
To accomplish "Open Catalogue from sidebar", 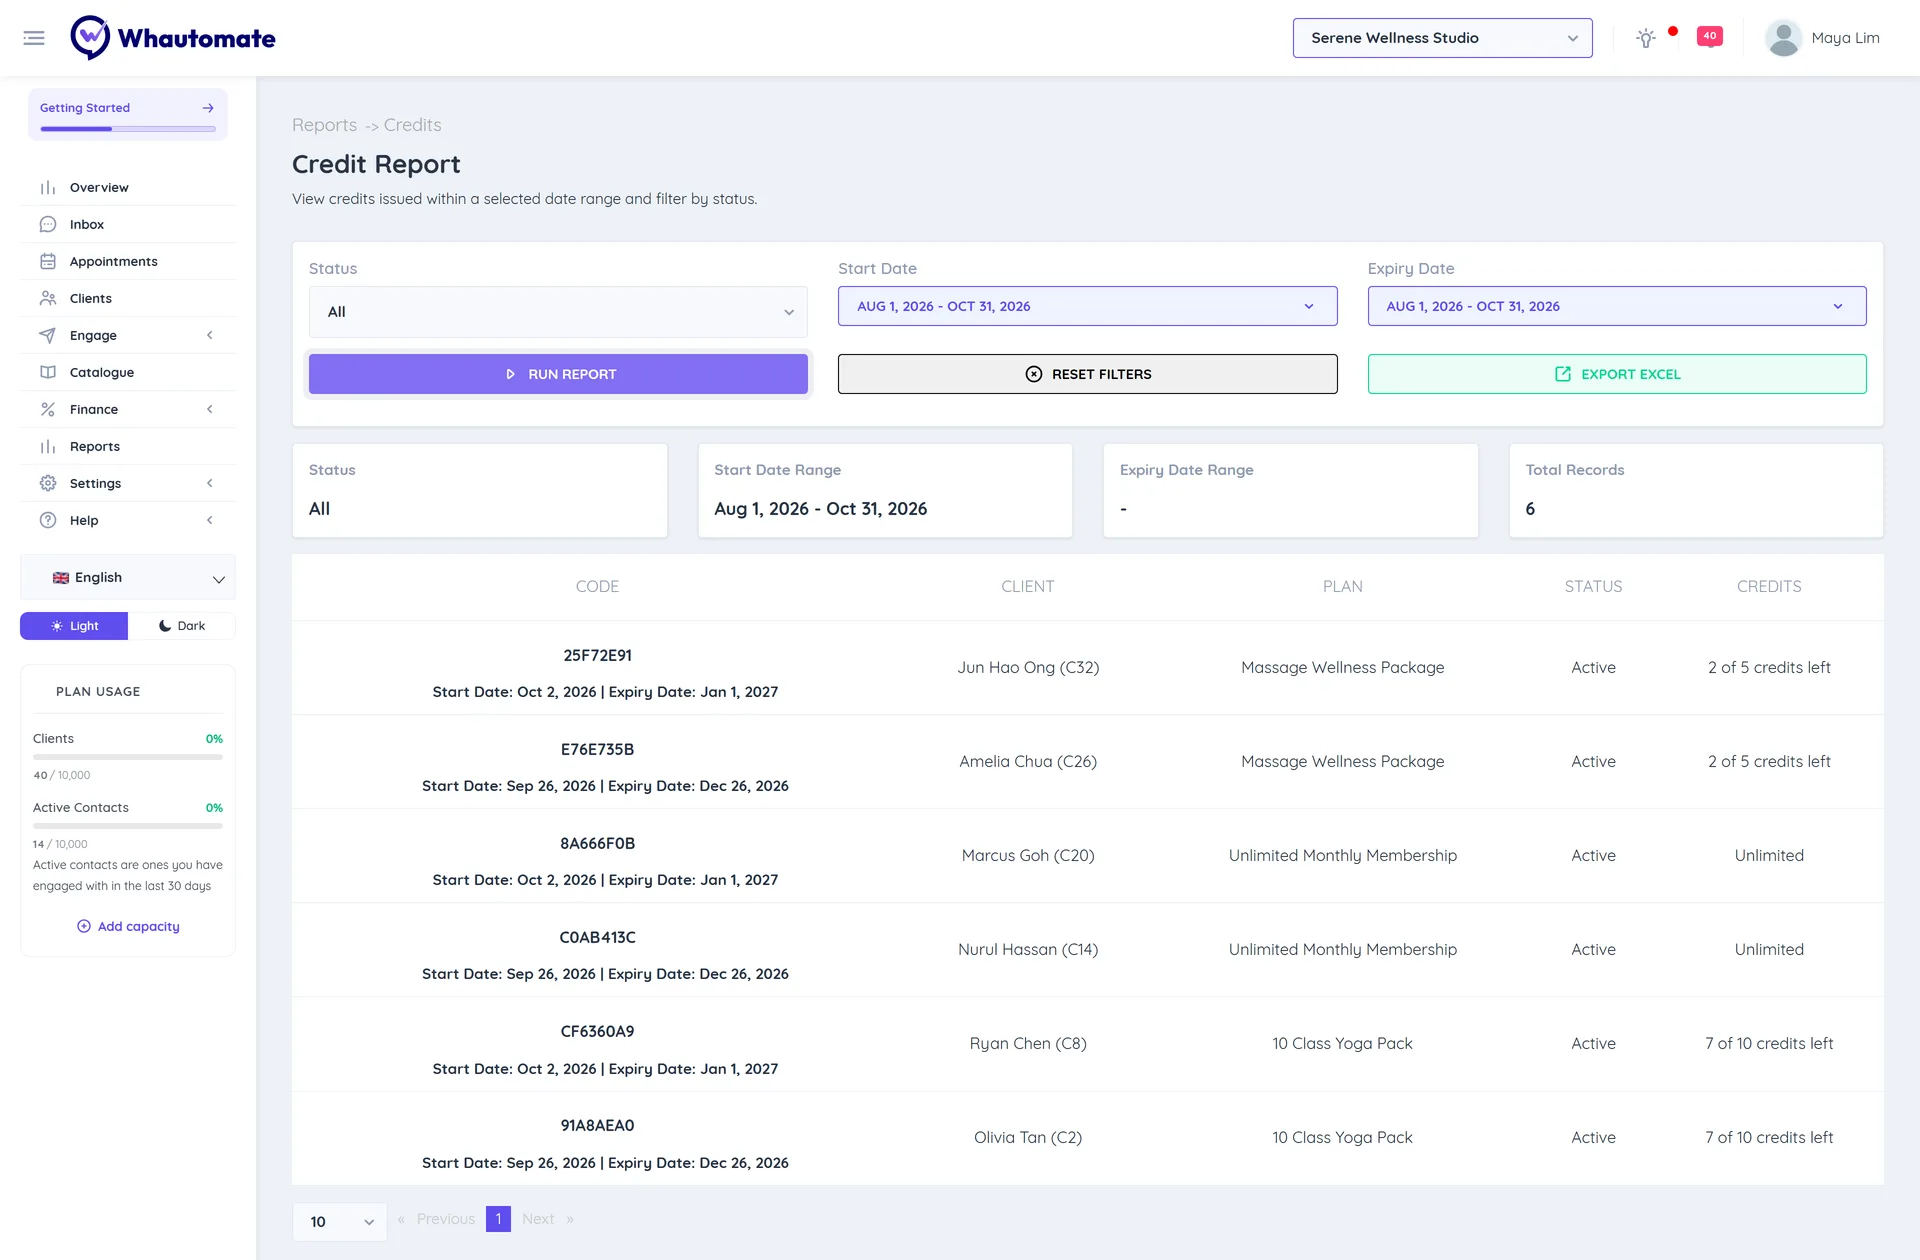I will 102,373.
